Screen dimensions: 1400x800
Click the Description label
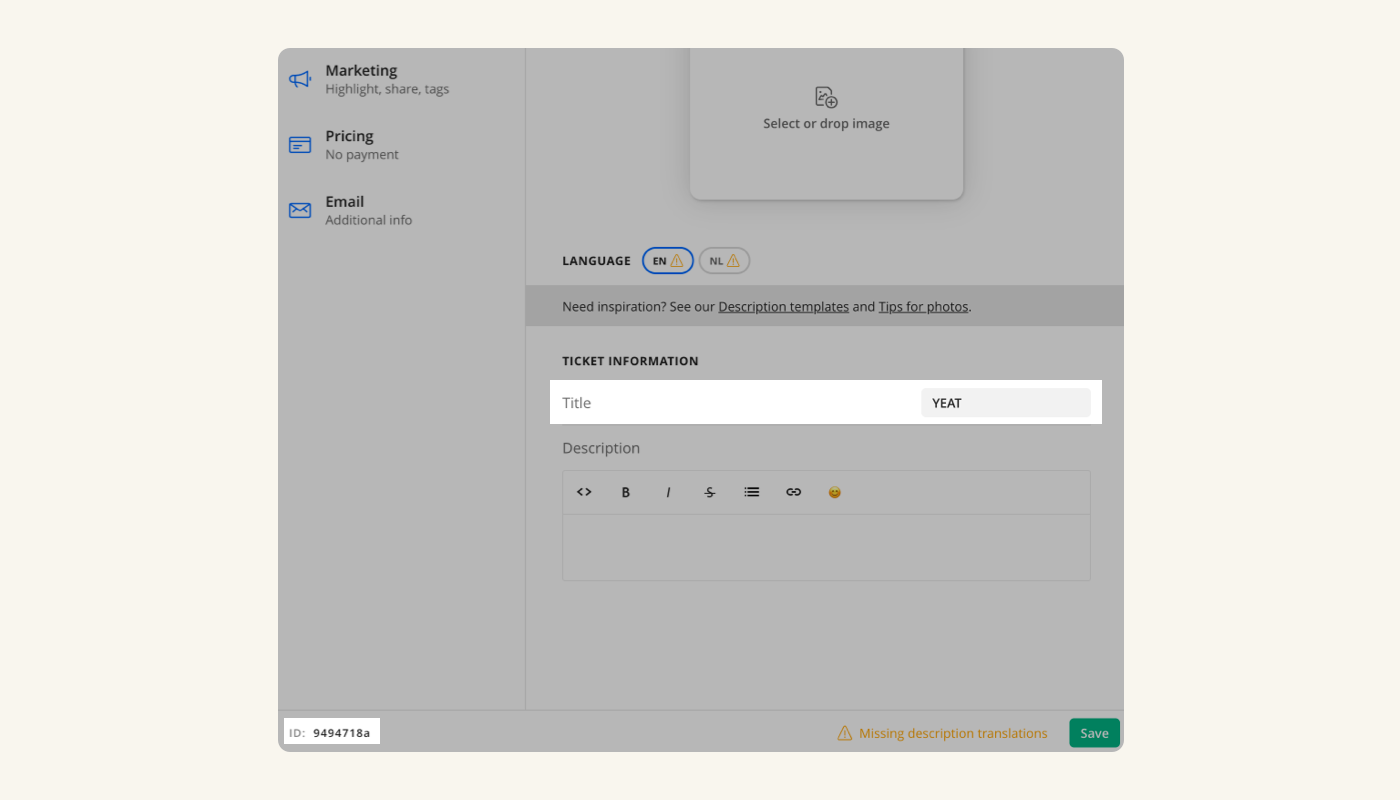coord(601,448)
